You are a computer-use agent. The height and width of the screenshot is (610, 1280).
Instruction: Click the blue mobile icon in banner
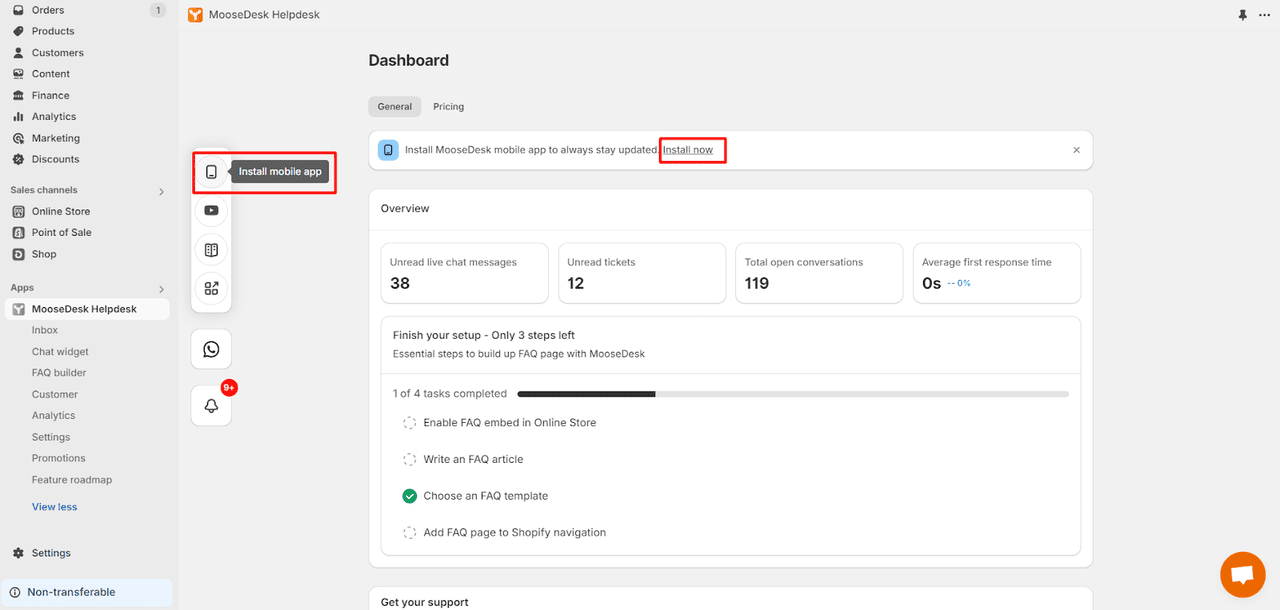(389, 150)
